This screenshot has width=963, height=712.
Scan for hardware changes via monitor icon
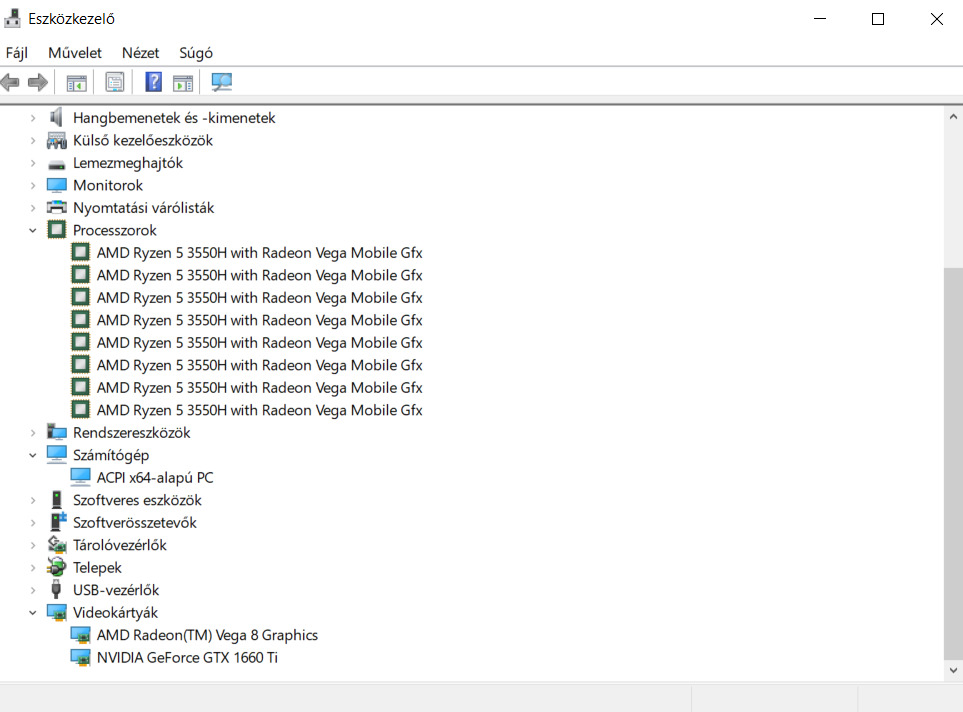pyautogui.click(x=222, y=82)
